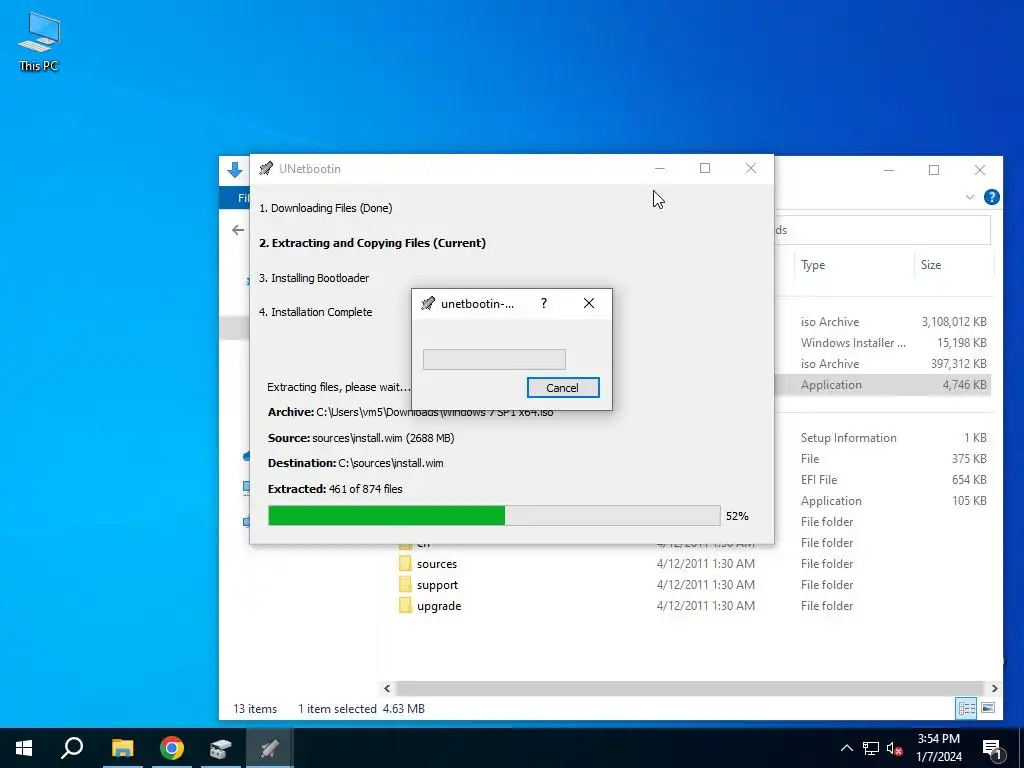This screenshot has height=768, width=1024.
Task: Select the 105 KB Application row
Action: pyautogui.click(x=882, y=501)
